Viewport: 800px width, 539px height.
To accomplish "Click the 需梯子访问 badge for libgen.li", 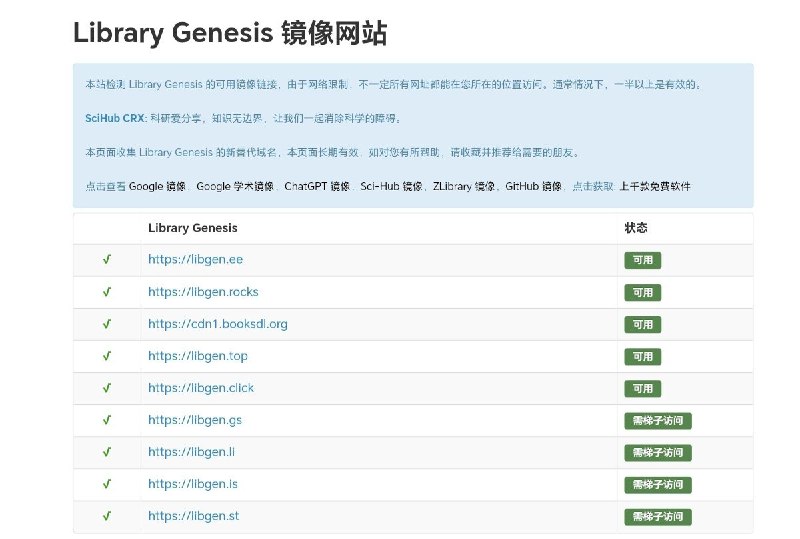I will point(658,453).
